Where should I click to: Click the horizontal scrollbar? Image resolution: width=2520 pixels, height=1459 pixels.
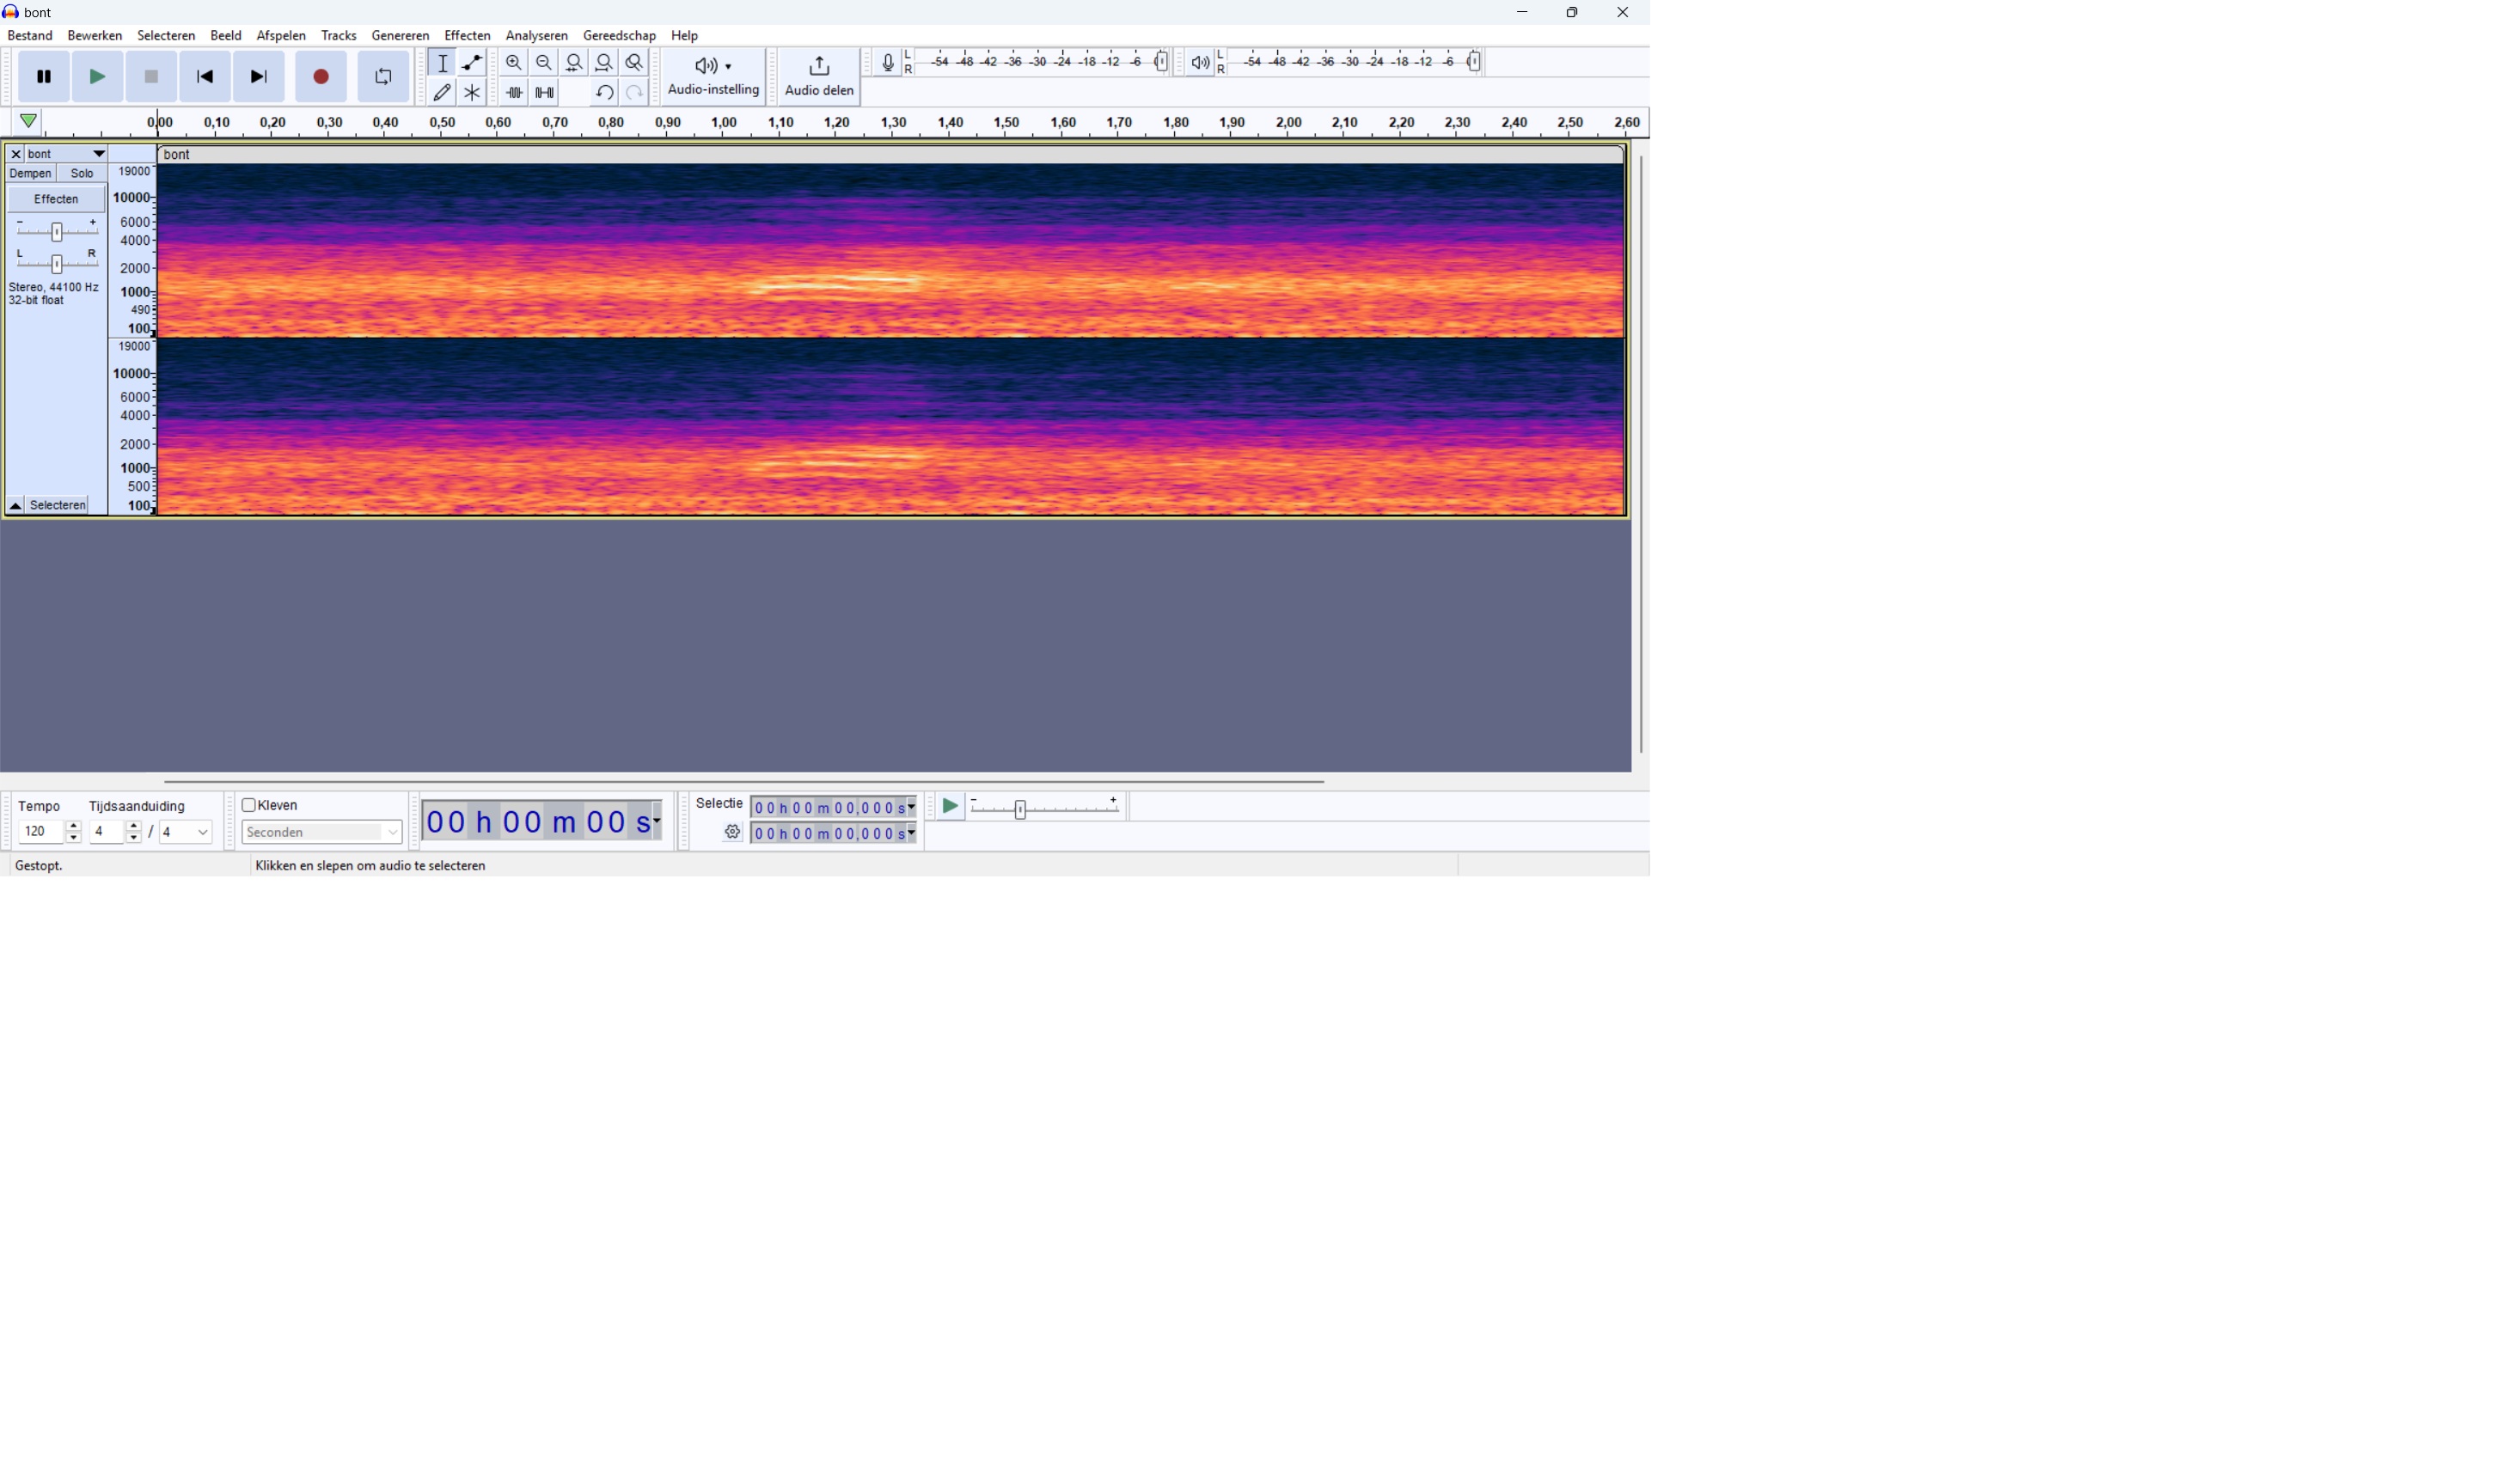tap(744, 782)
